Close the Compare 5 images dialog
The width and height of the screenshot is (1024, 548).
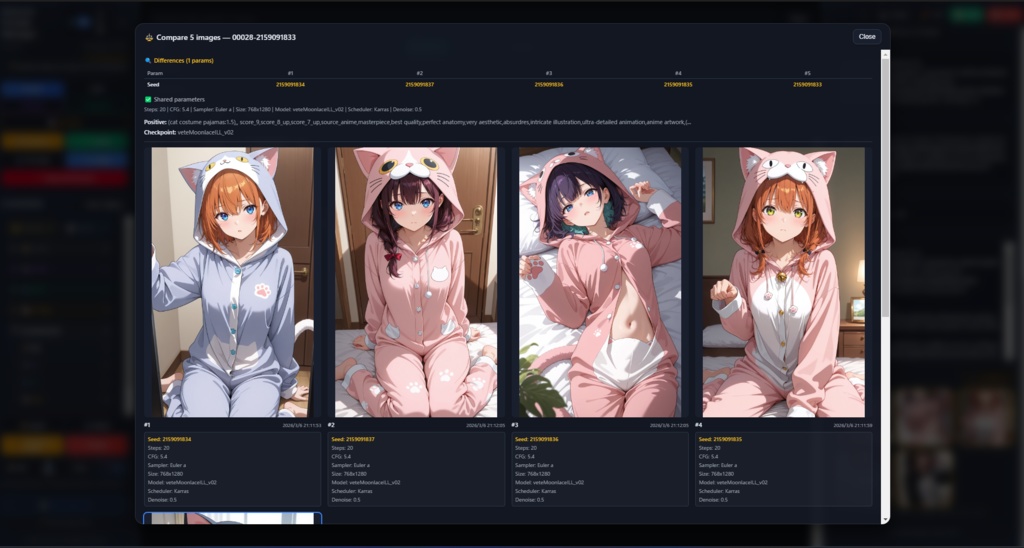pyautogui.click(x=867, y=37)
